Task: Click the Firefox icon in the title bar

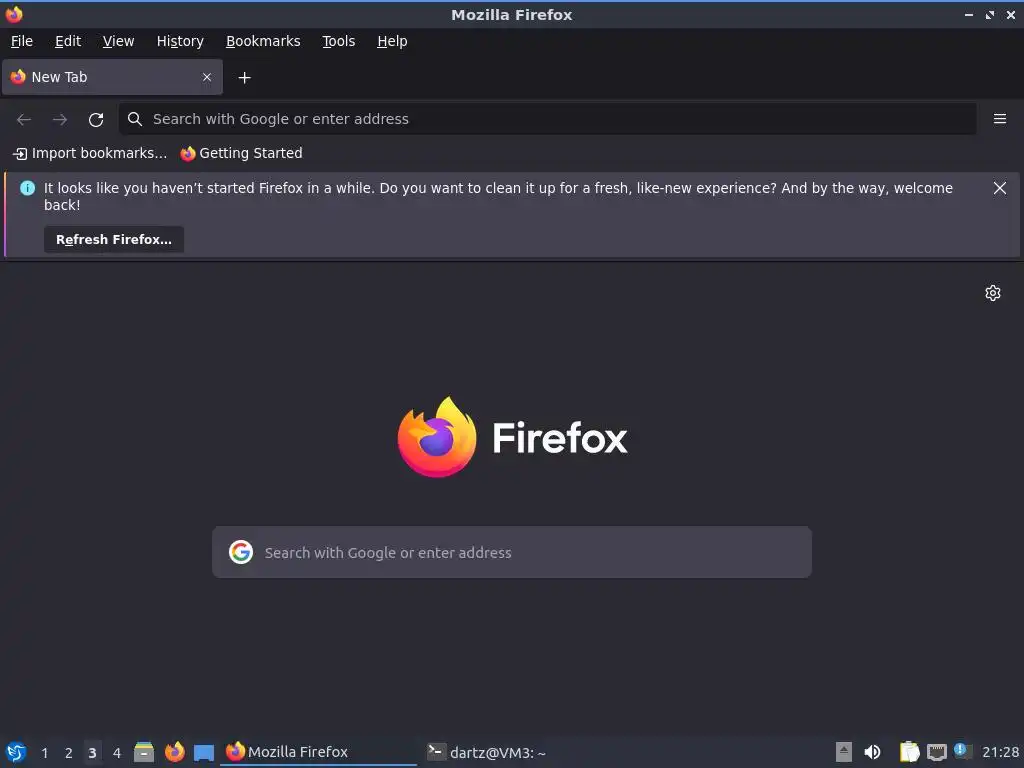Action: (x=14, y=14)
